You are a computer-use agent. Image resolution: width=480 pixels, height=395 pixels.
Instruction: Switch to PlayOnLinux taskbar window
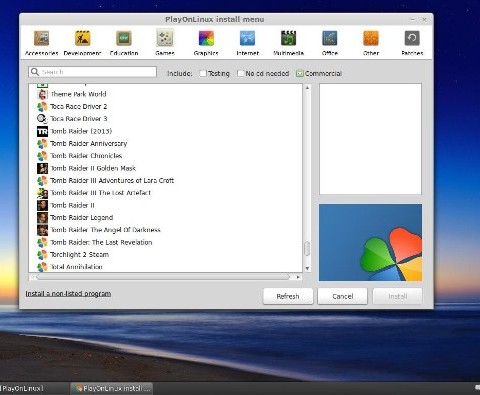point(34,388)
